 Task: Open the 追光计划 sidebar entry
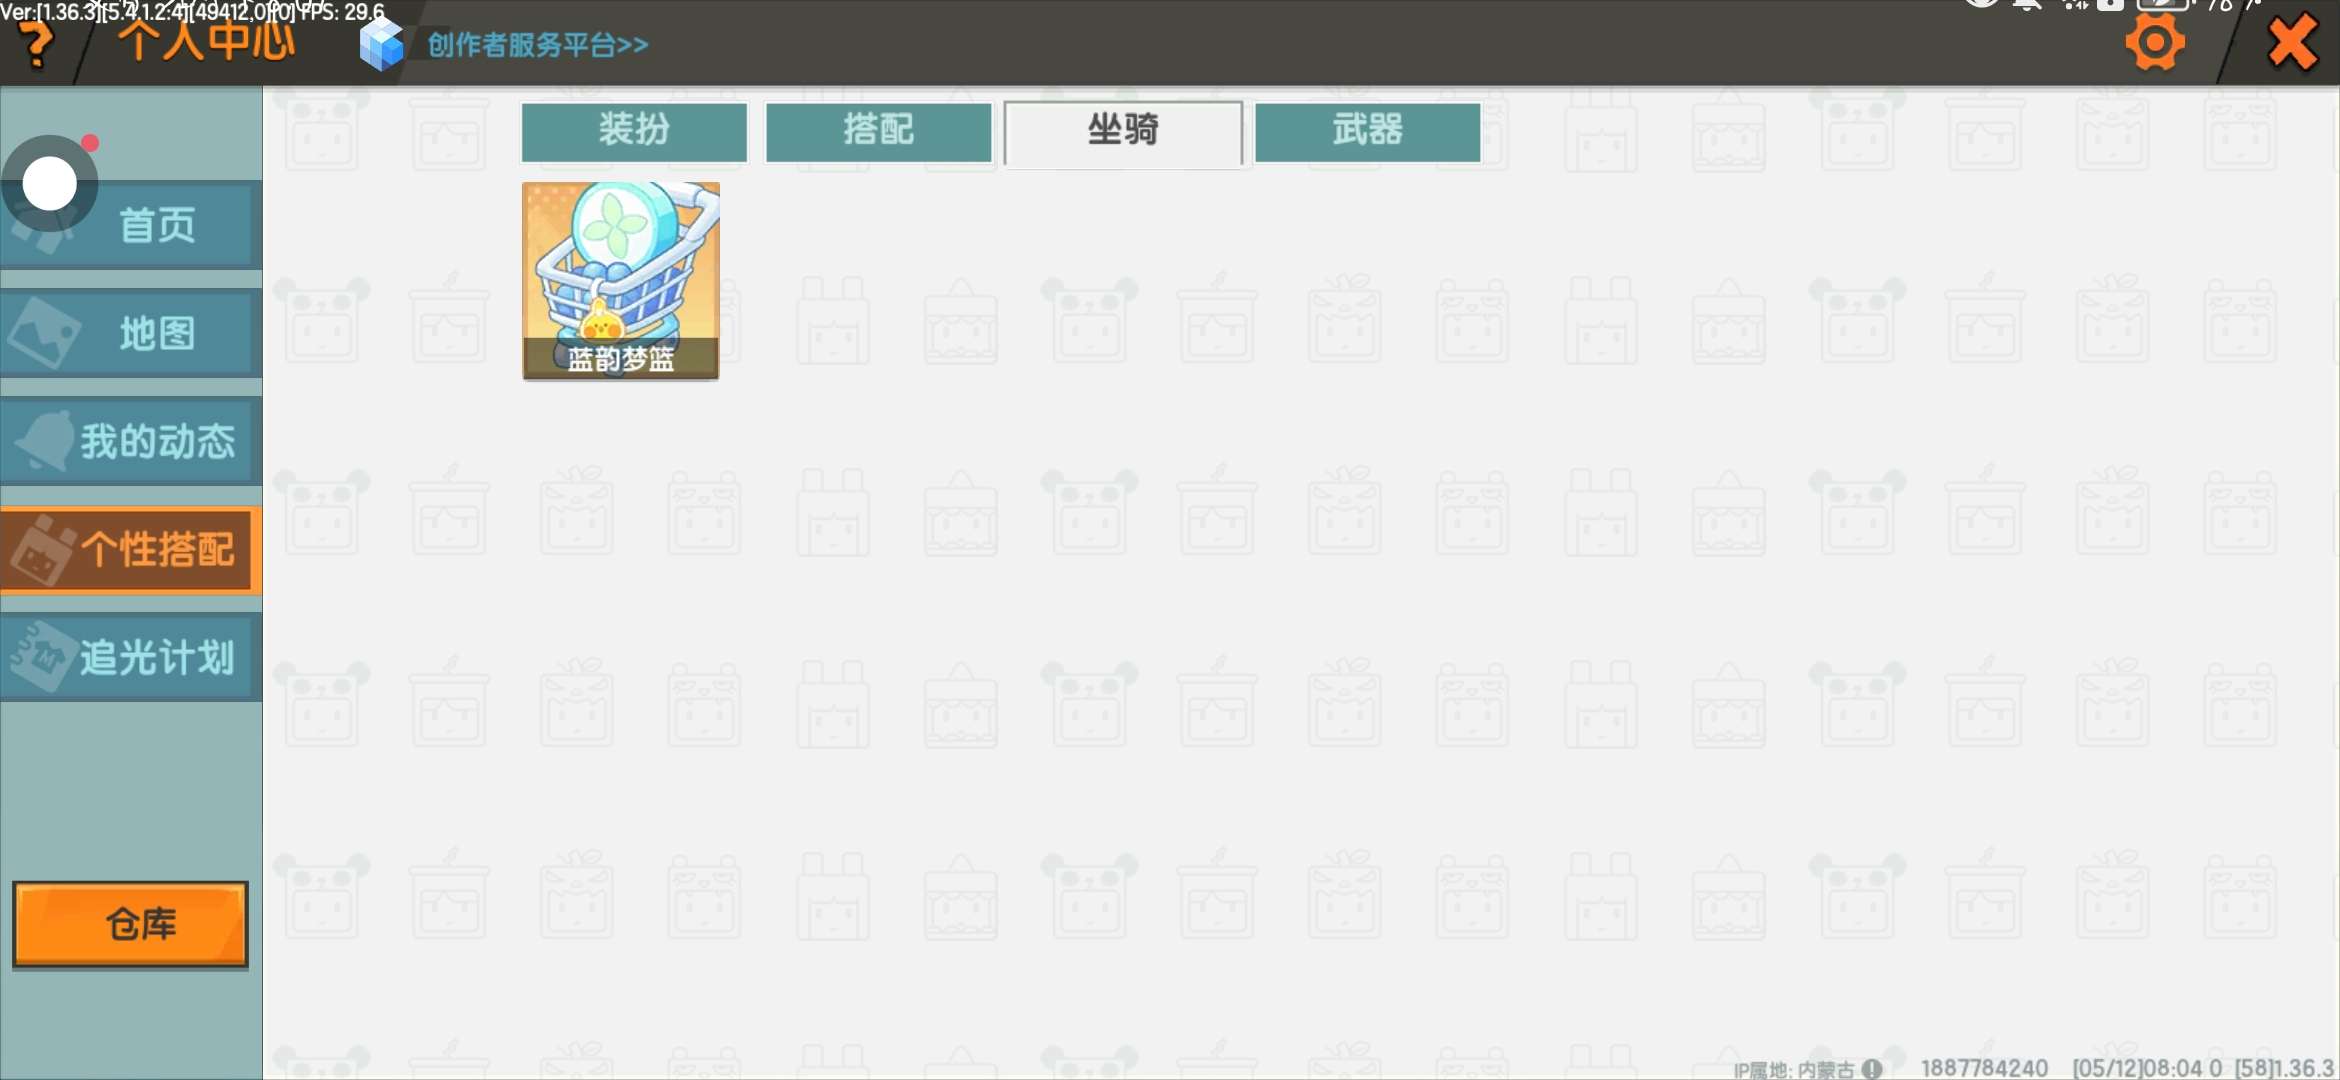click(131, 657)
